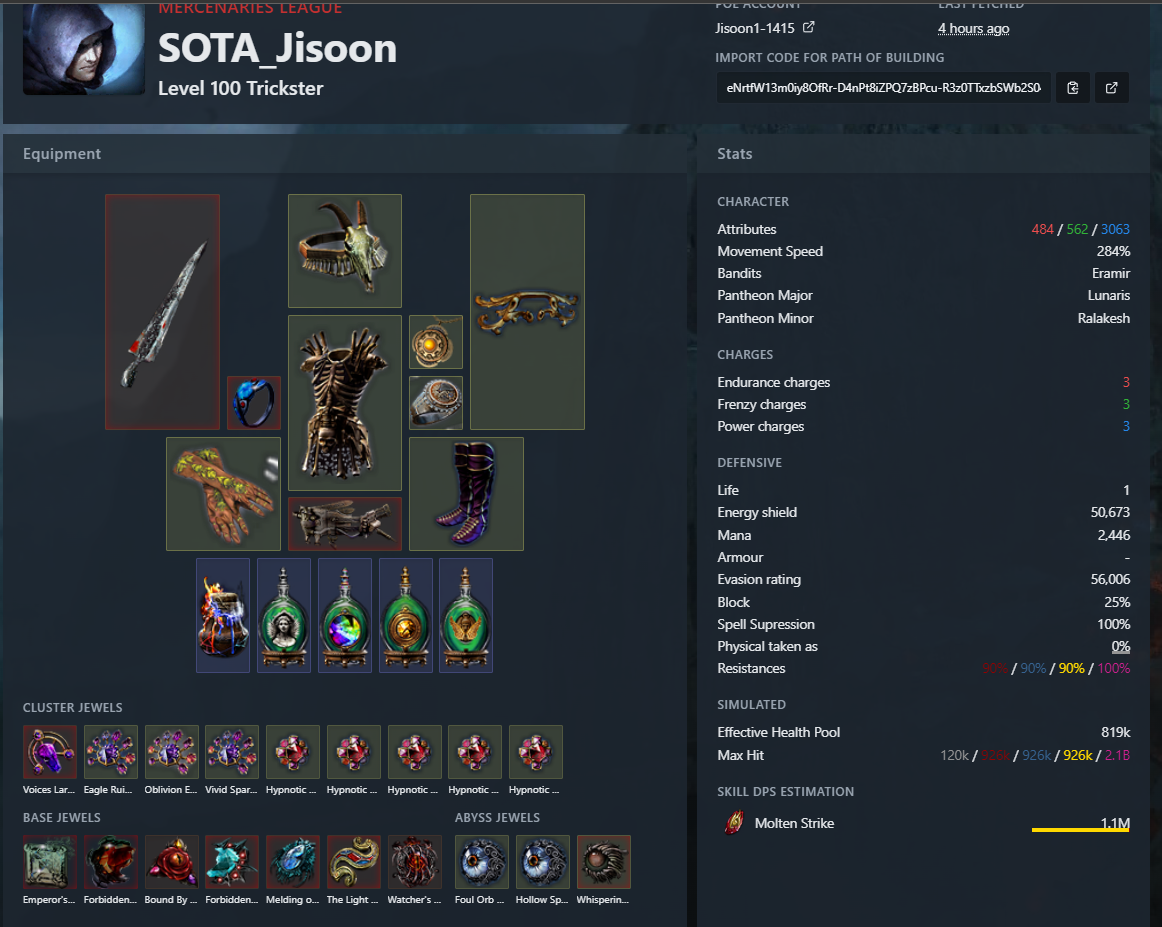The image size is (1162, 927).
Task: Click the character portrait avatar
Action: tap(84, 49)
